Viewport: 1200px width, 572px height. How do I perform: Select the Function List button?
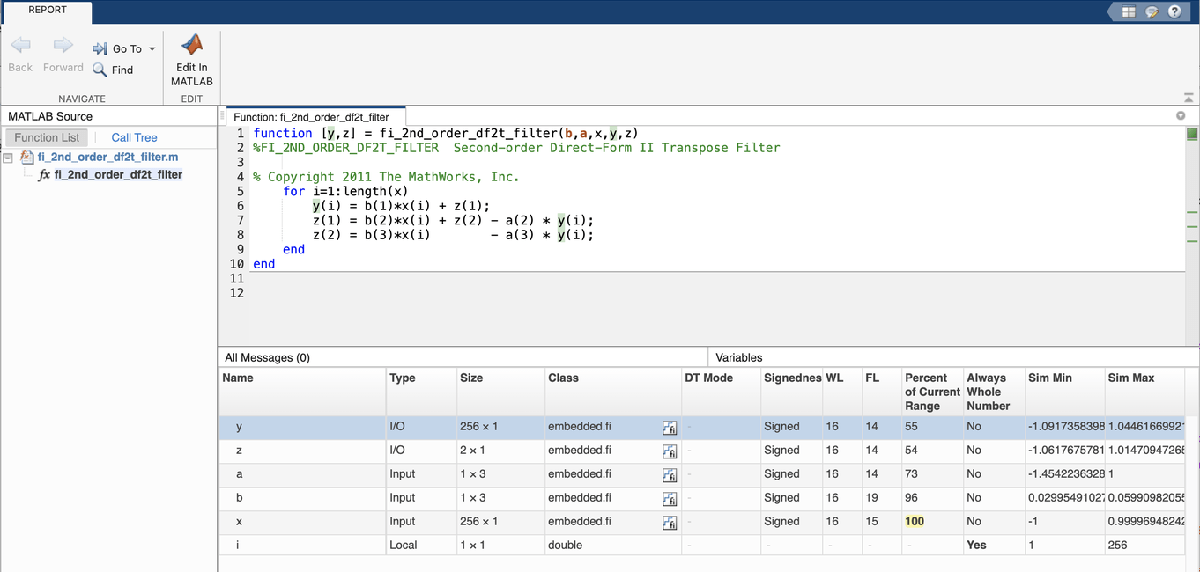(47, 138)
